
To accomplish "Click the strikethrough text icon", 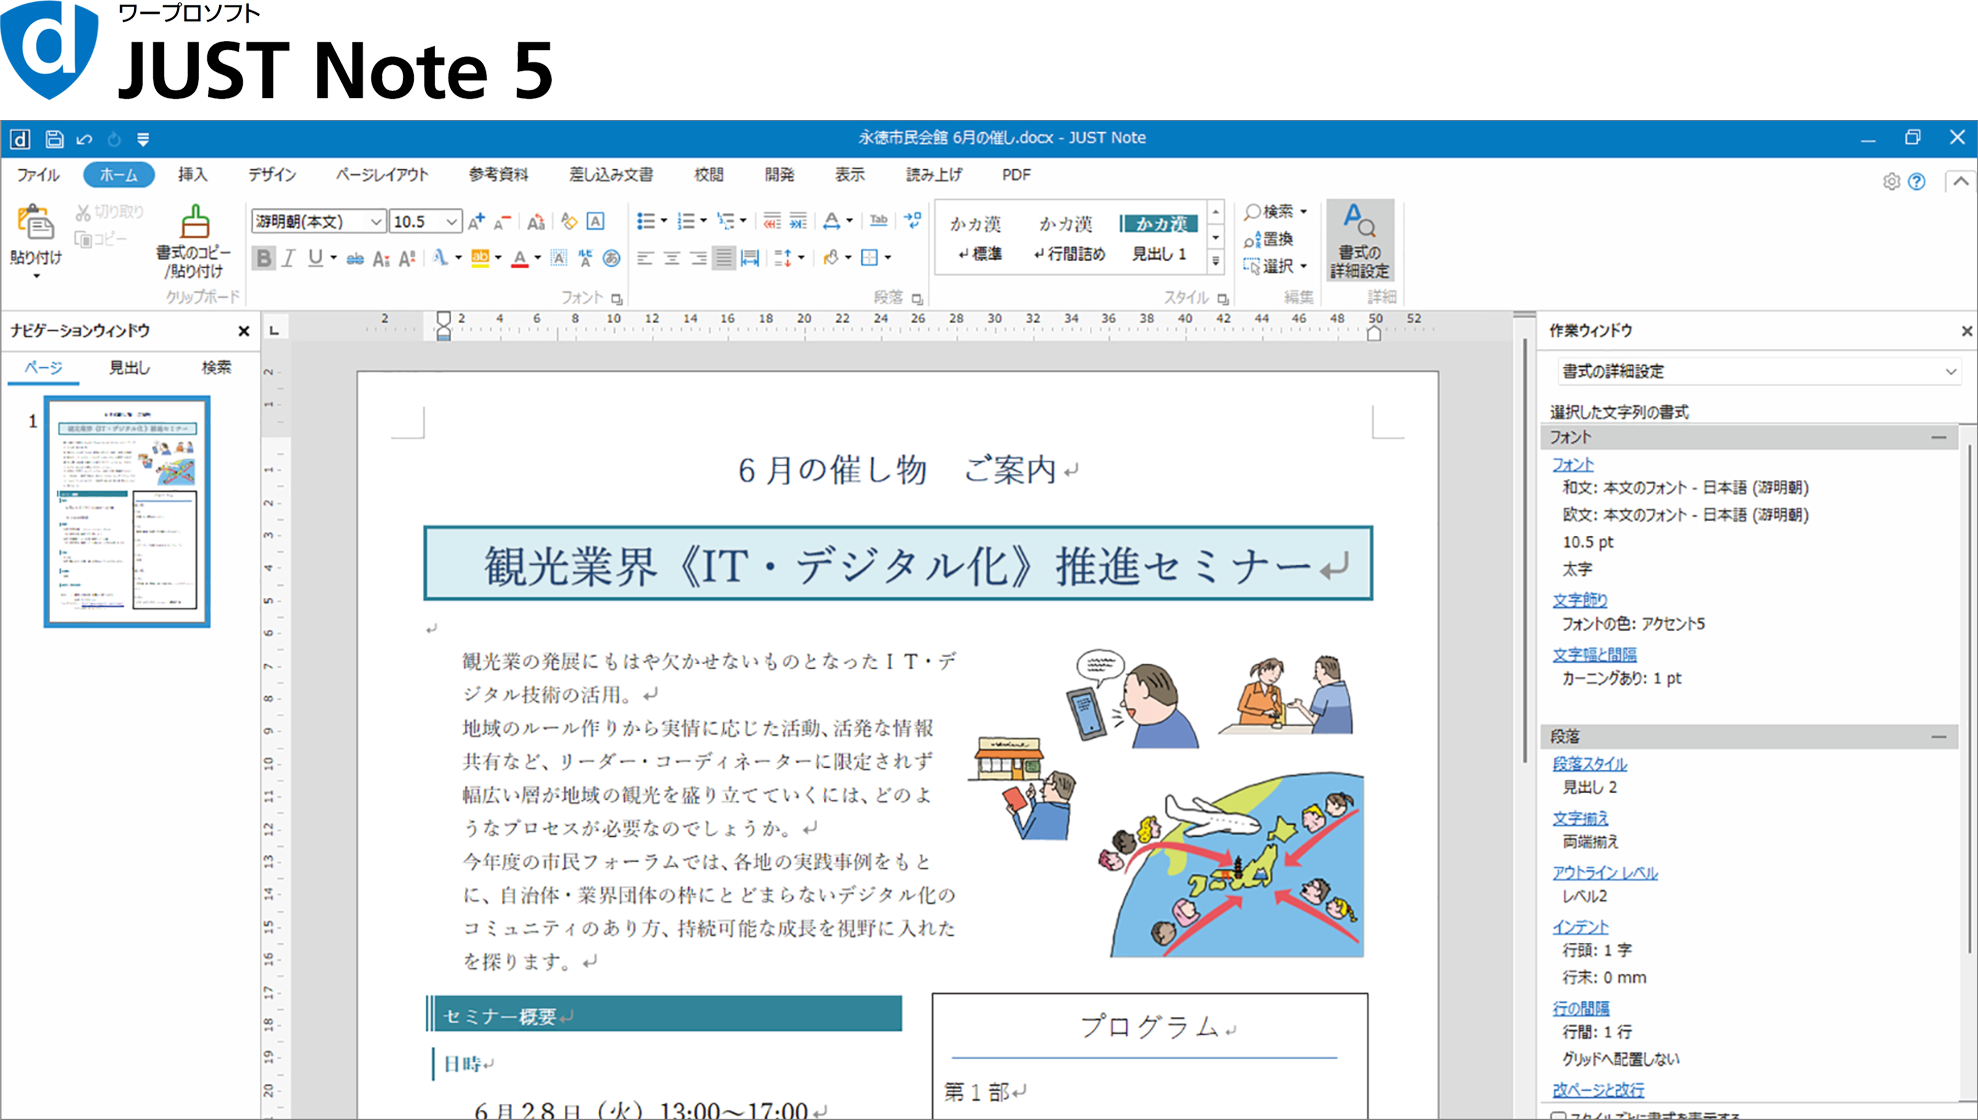I will 355,259.
